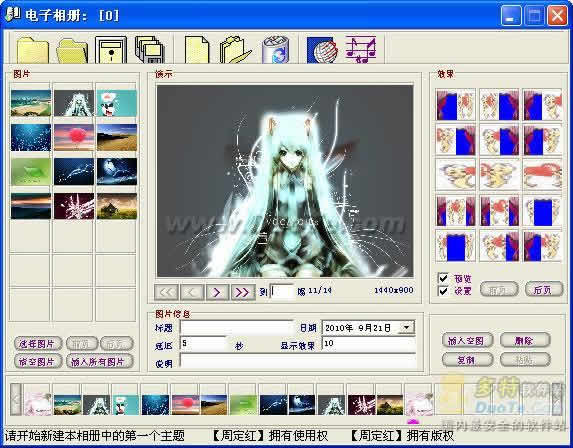Click the 标题 title input field

(237, 328)
